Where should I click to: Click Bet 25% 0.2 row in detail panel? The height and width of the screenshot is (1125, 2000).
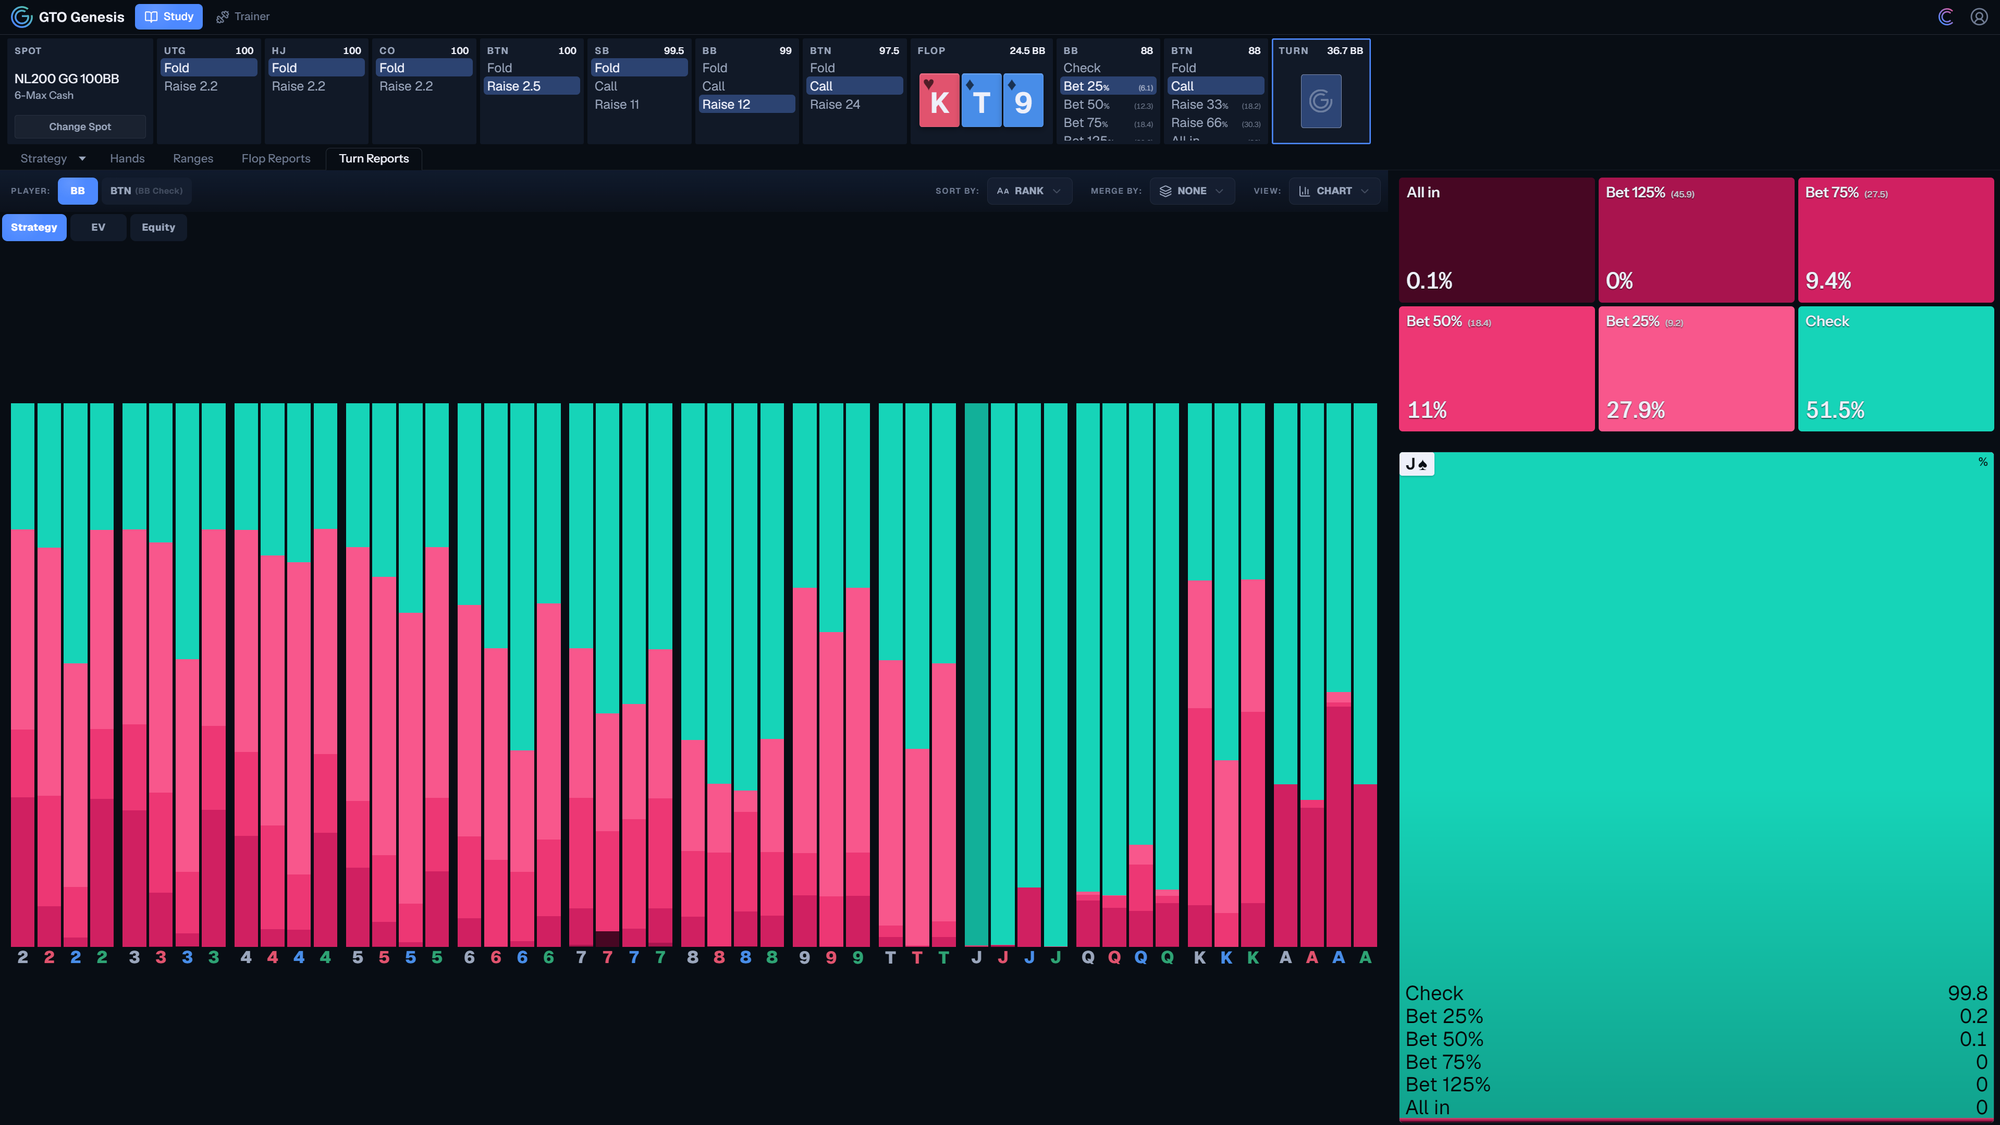pyautogui.click(x=1696, y=1016)
